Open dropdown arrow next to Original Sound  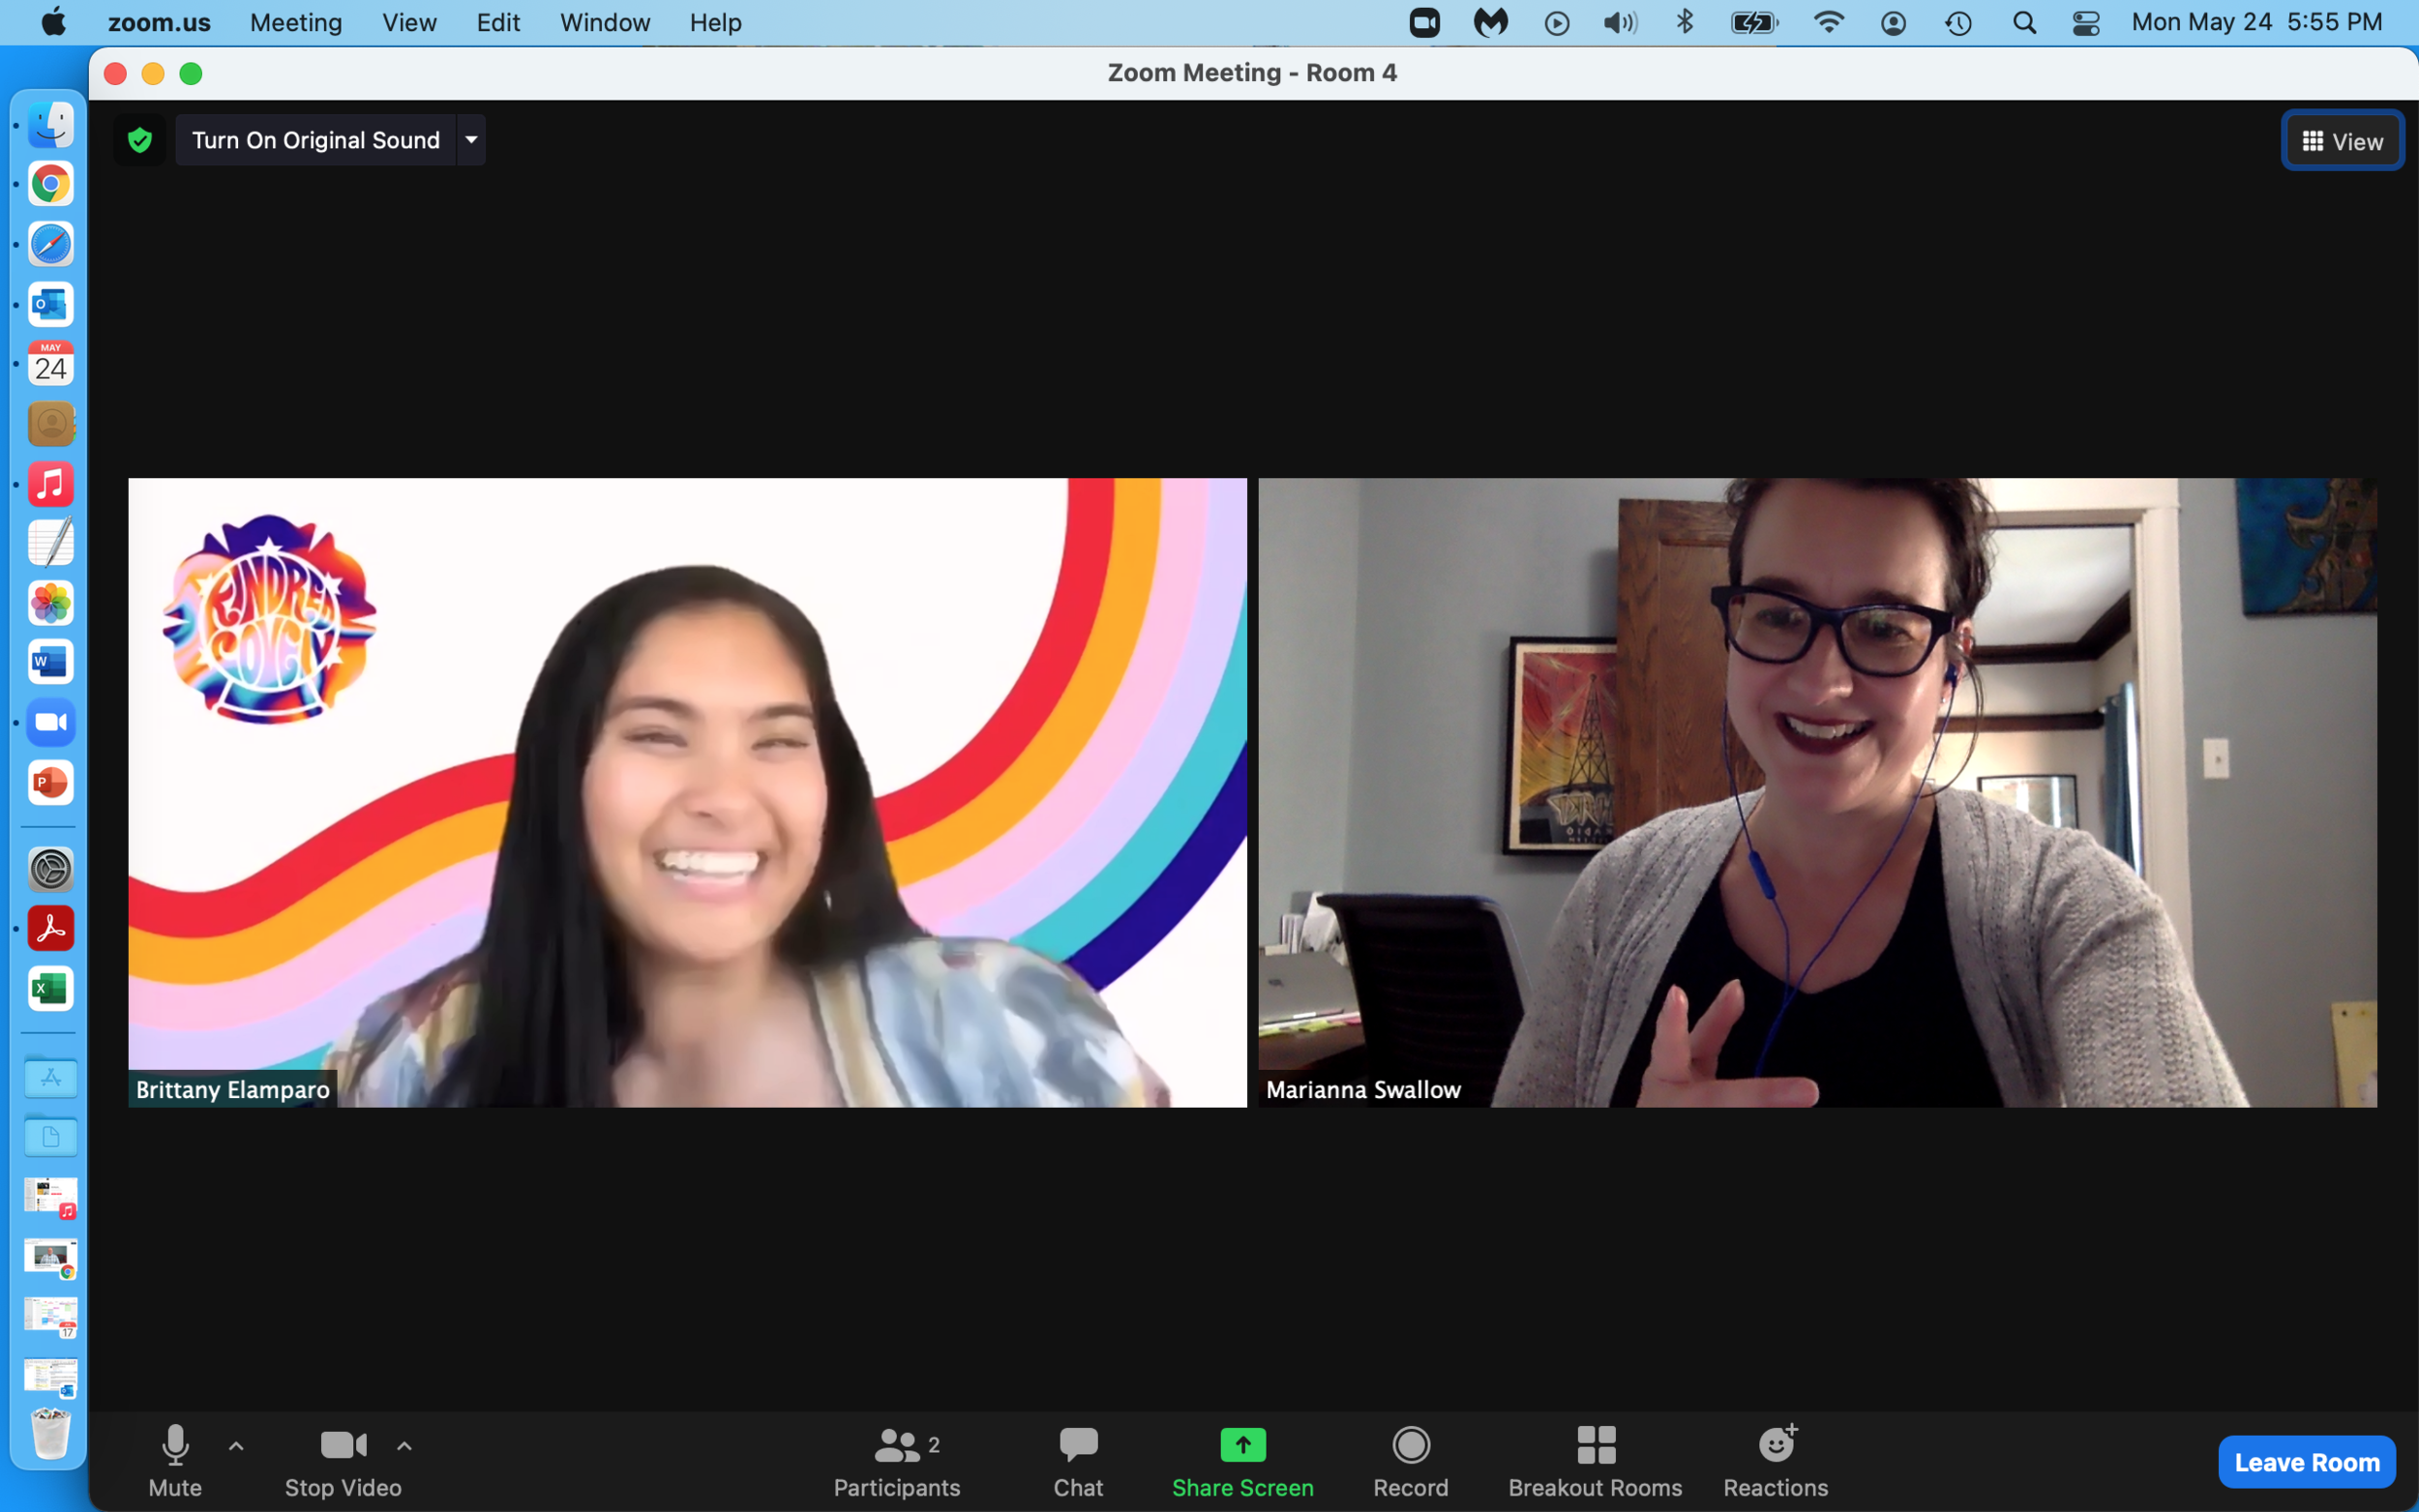pos(471,140)
